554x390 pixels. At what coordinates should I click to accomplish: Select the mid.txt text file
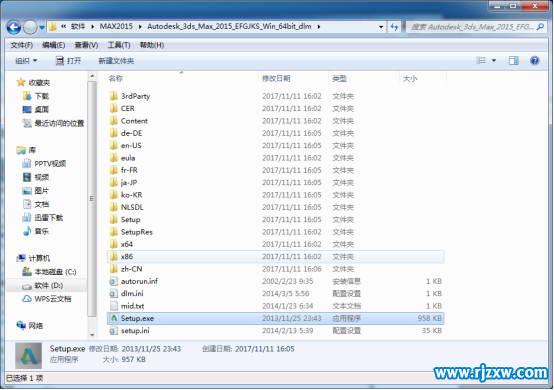(276, 306)
